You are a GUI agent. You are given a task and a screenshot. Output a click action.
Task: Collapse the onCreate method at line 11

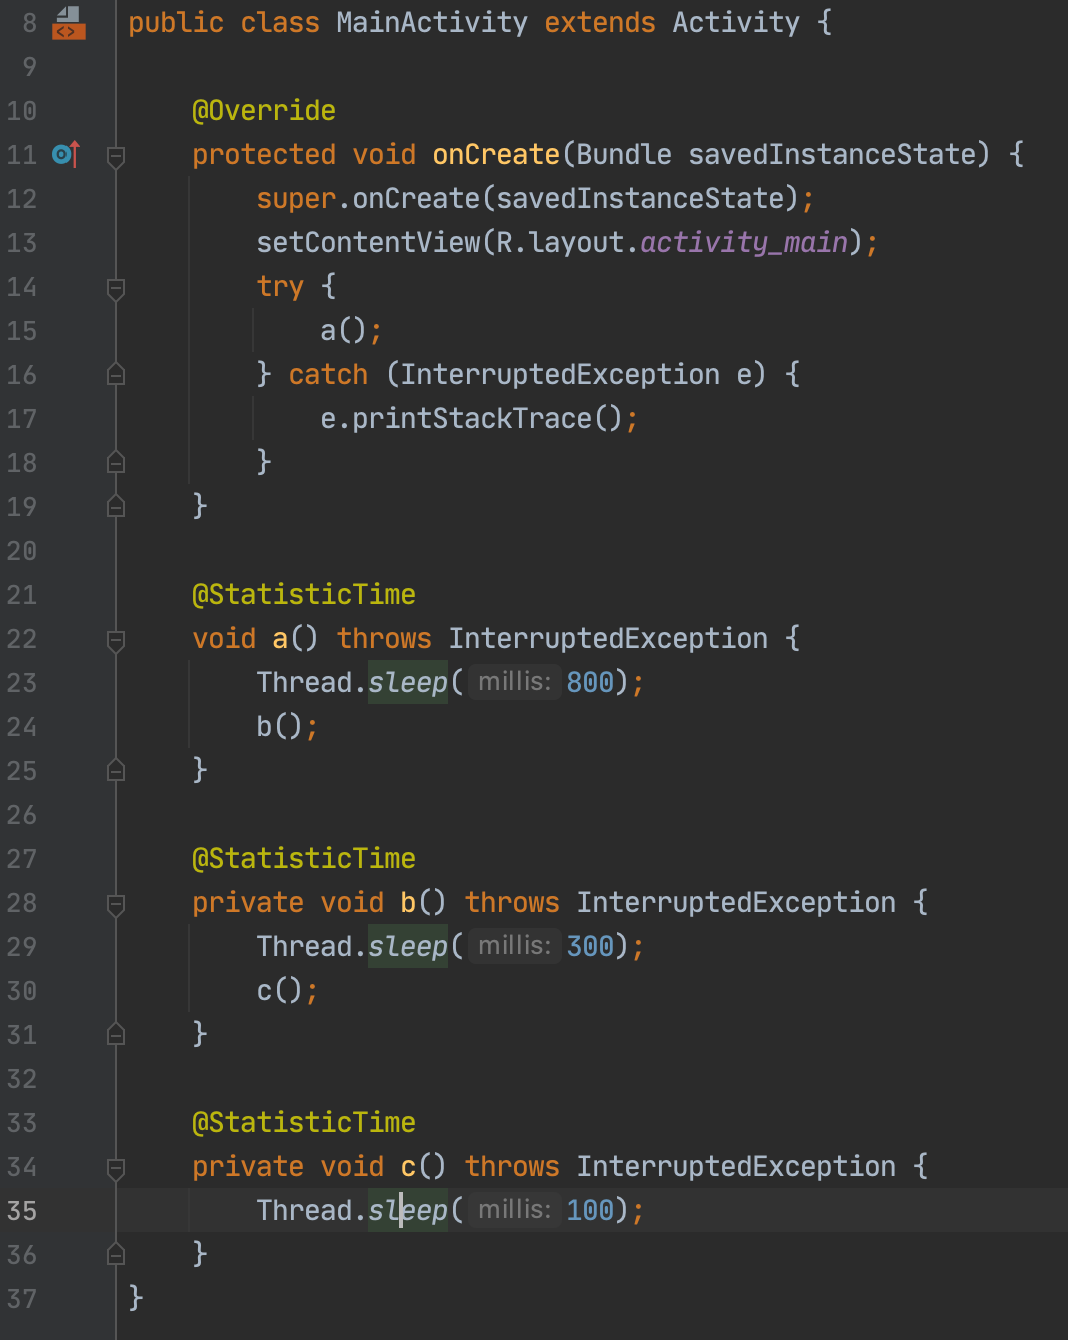coord(116,156)
